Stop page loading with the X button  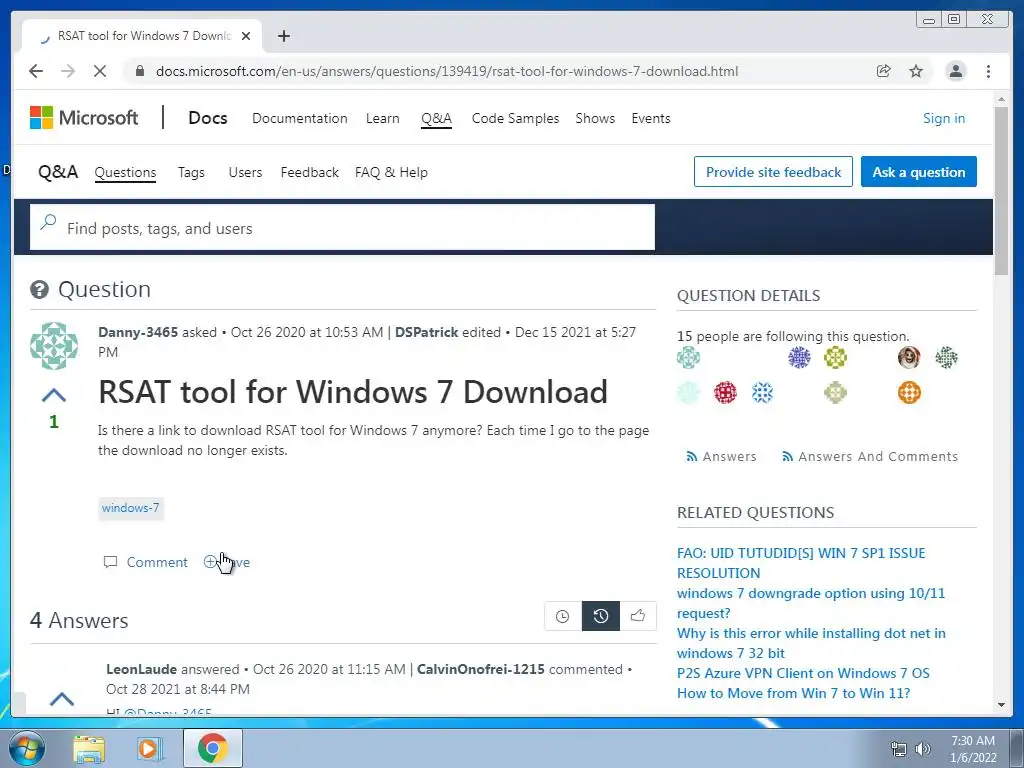(x=100, y=71)
